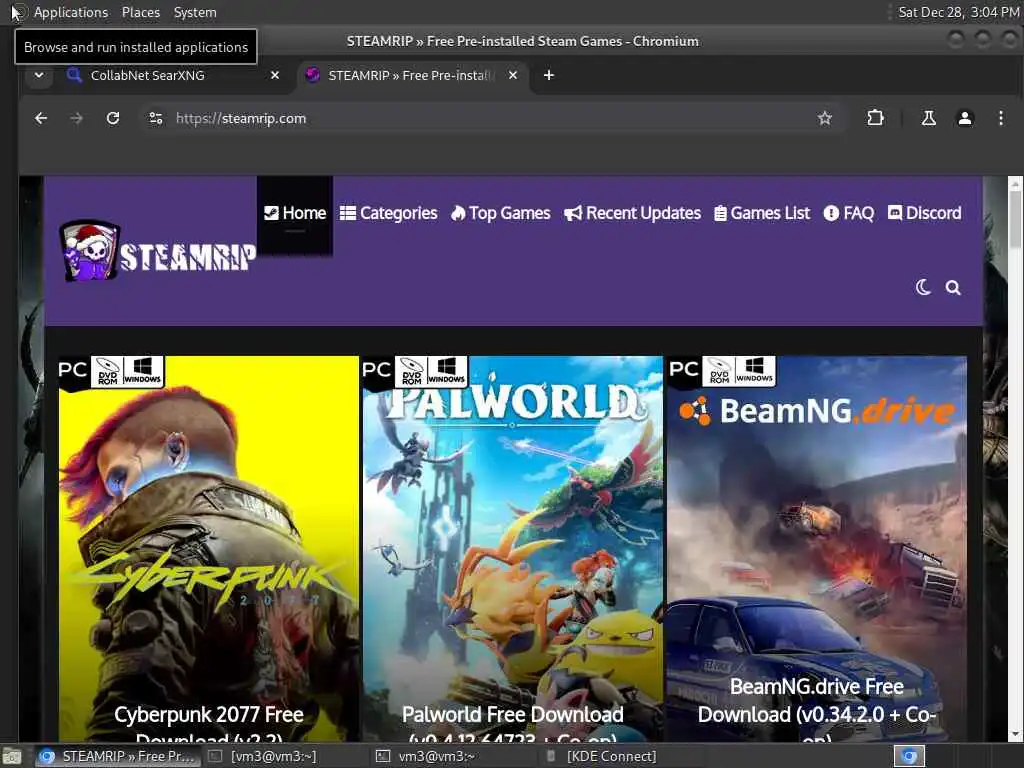Viewport: 1024px width, 768px height.
Task: Go back with the browser back arrow
Action: point(41,118)
